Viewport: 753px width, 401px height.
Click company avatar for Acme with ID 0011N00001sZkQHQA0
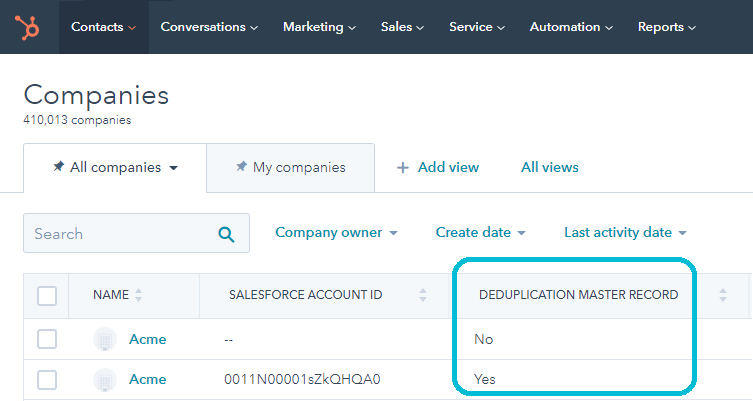coord(105,380)
